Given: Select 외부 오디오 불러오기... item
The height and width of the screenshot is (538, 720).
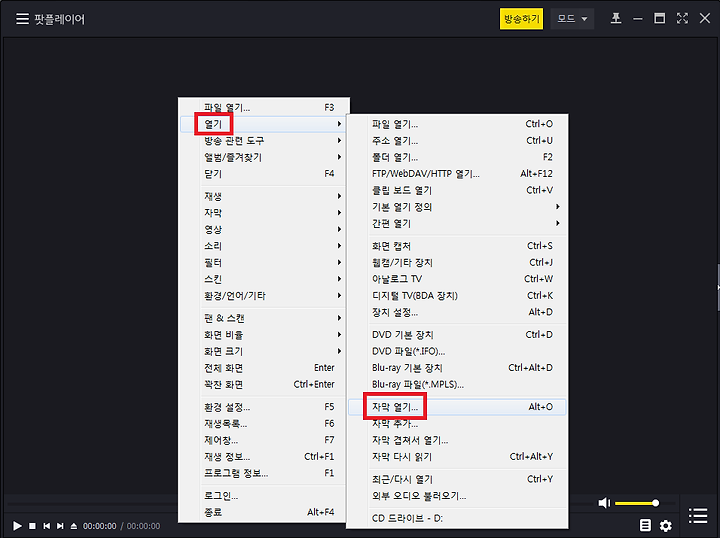Looking at the screenshot, I should 457,495.
